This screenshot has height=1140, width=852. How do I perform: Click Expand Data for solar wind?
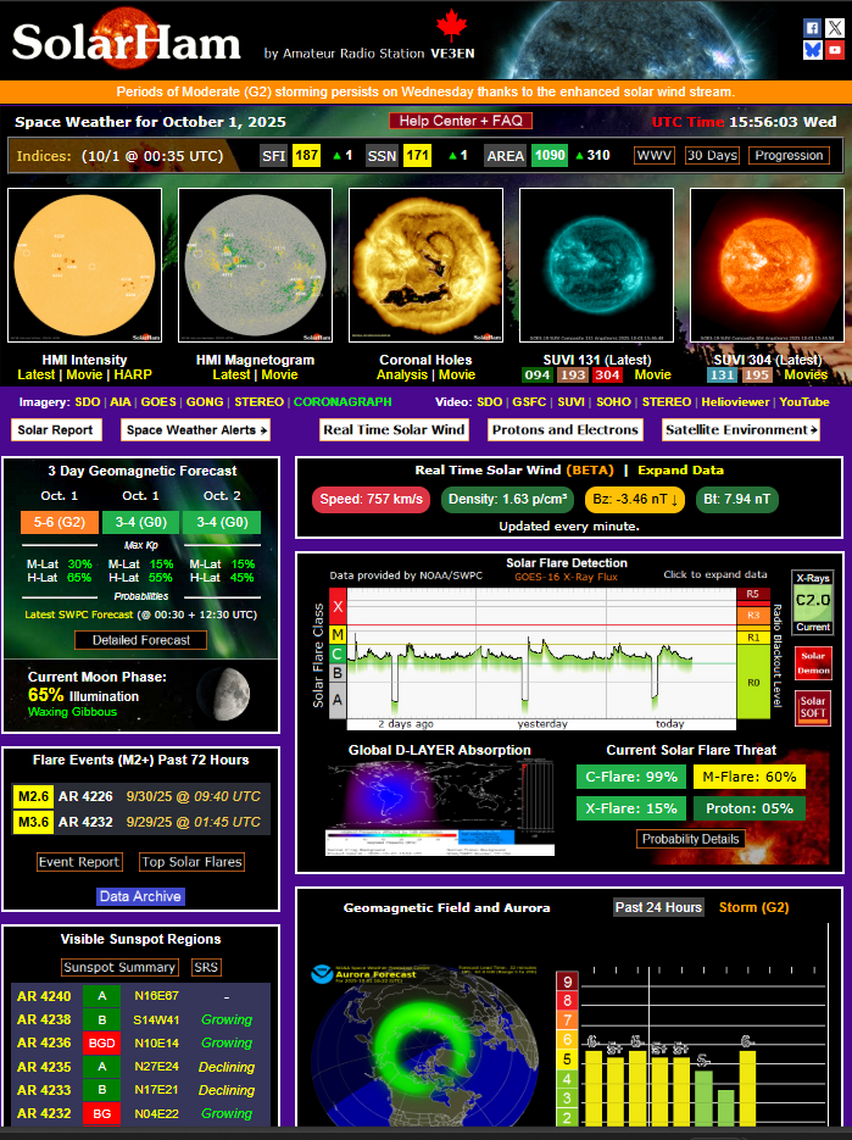click(x=680, y=470)
